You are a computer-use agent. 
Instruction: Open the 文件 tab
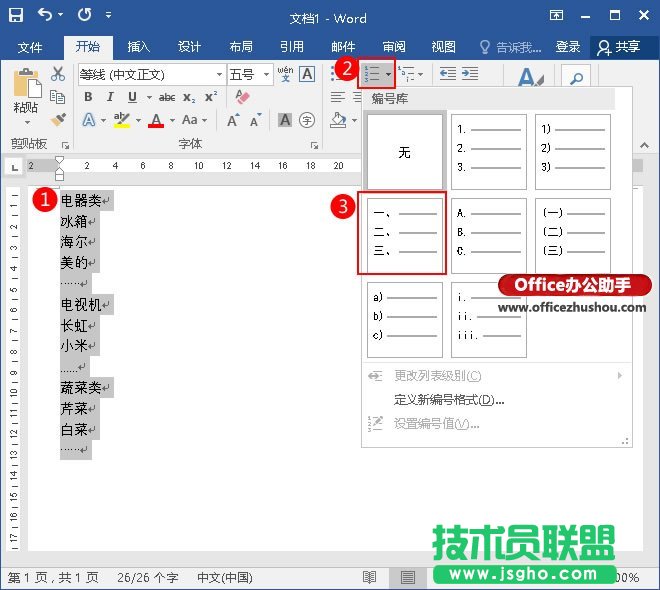tap(30, 47)
